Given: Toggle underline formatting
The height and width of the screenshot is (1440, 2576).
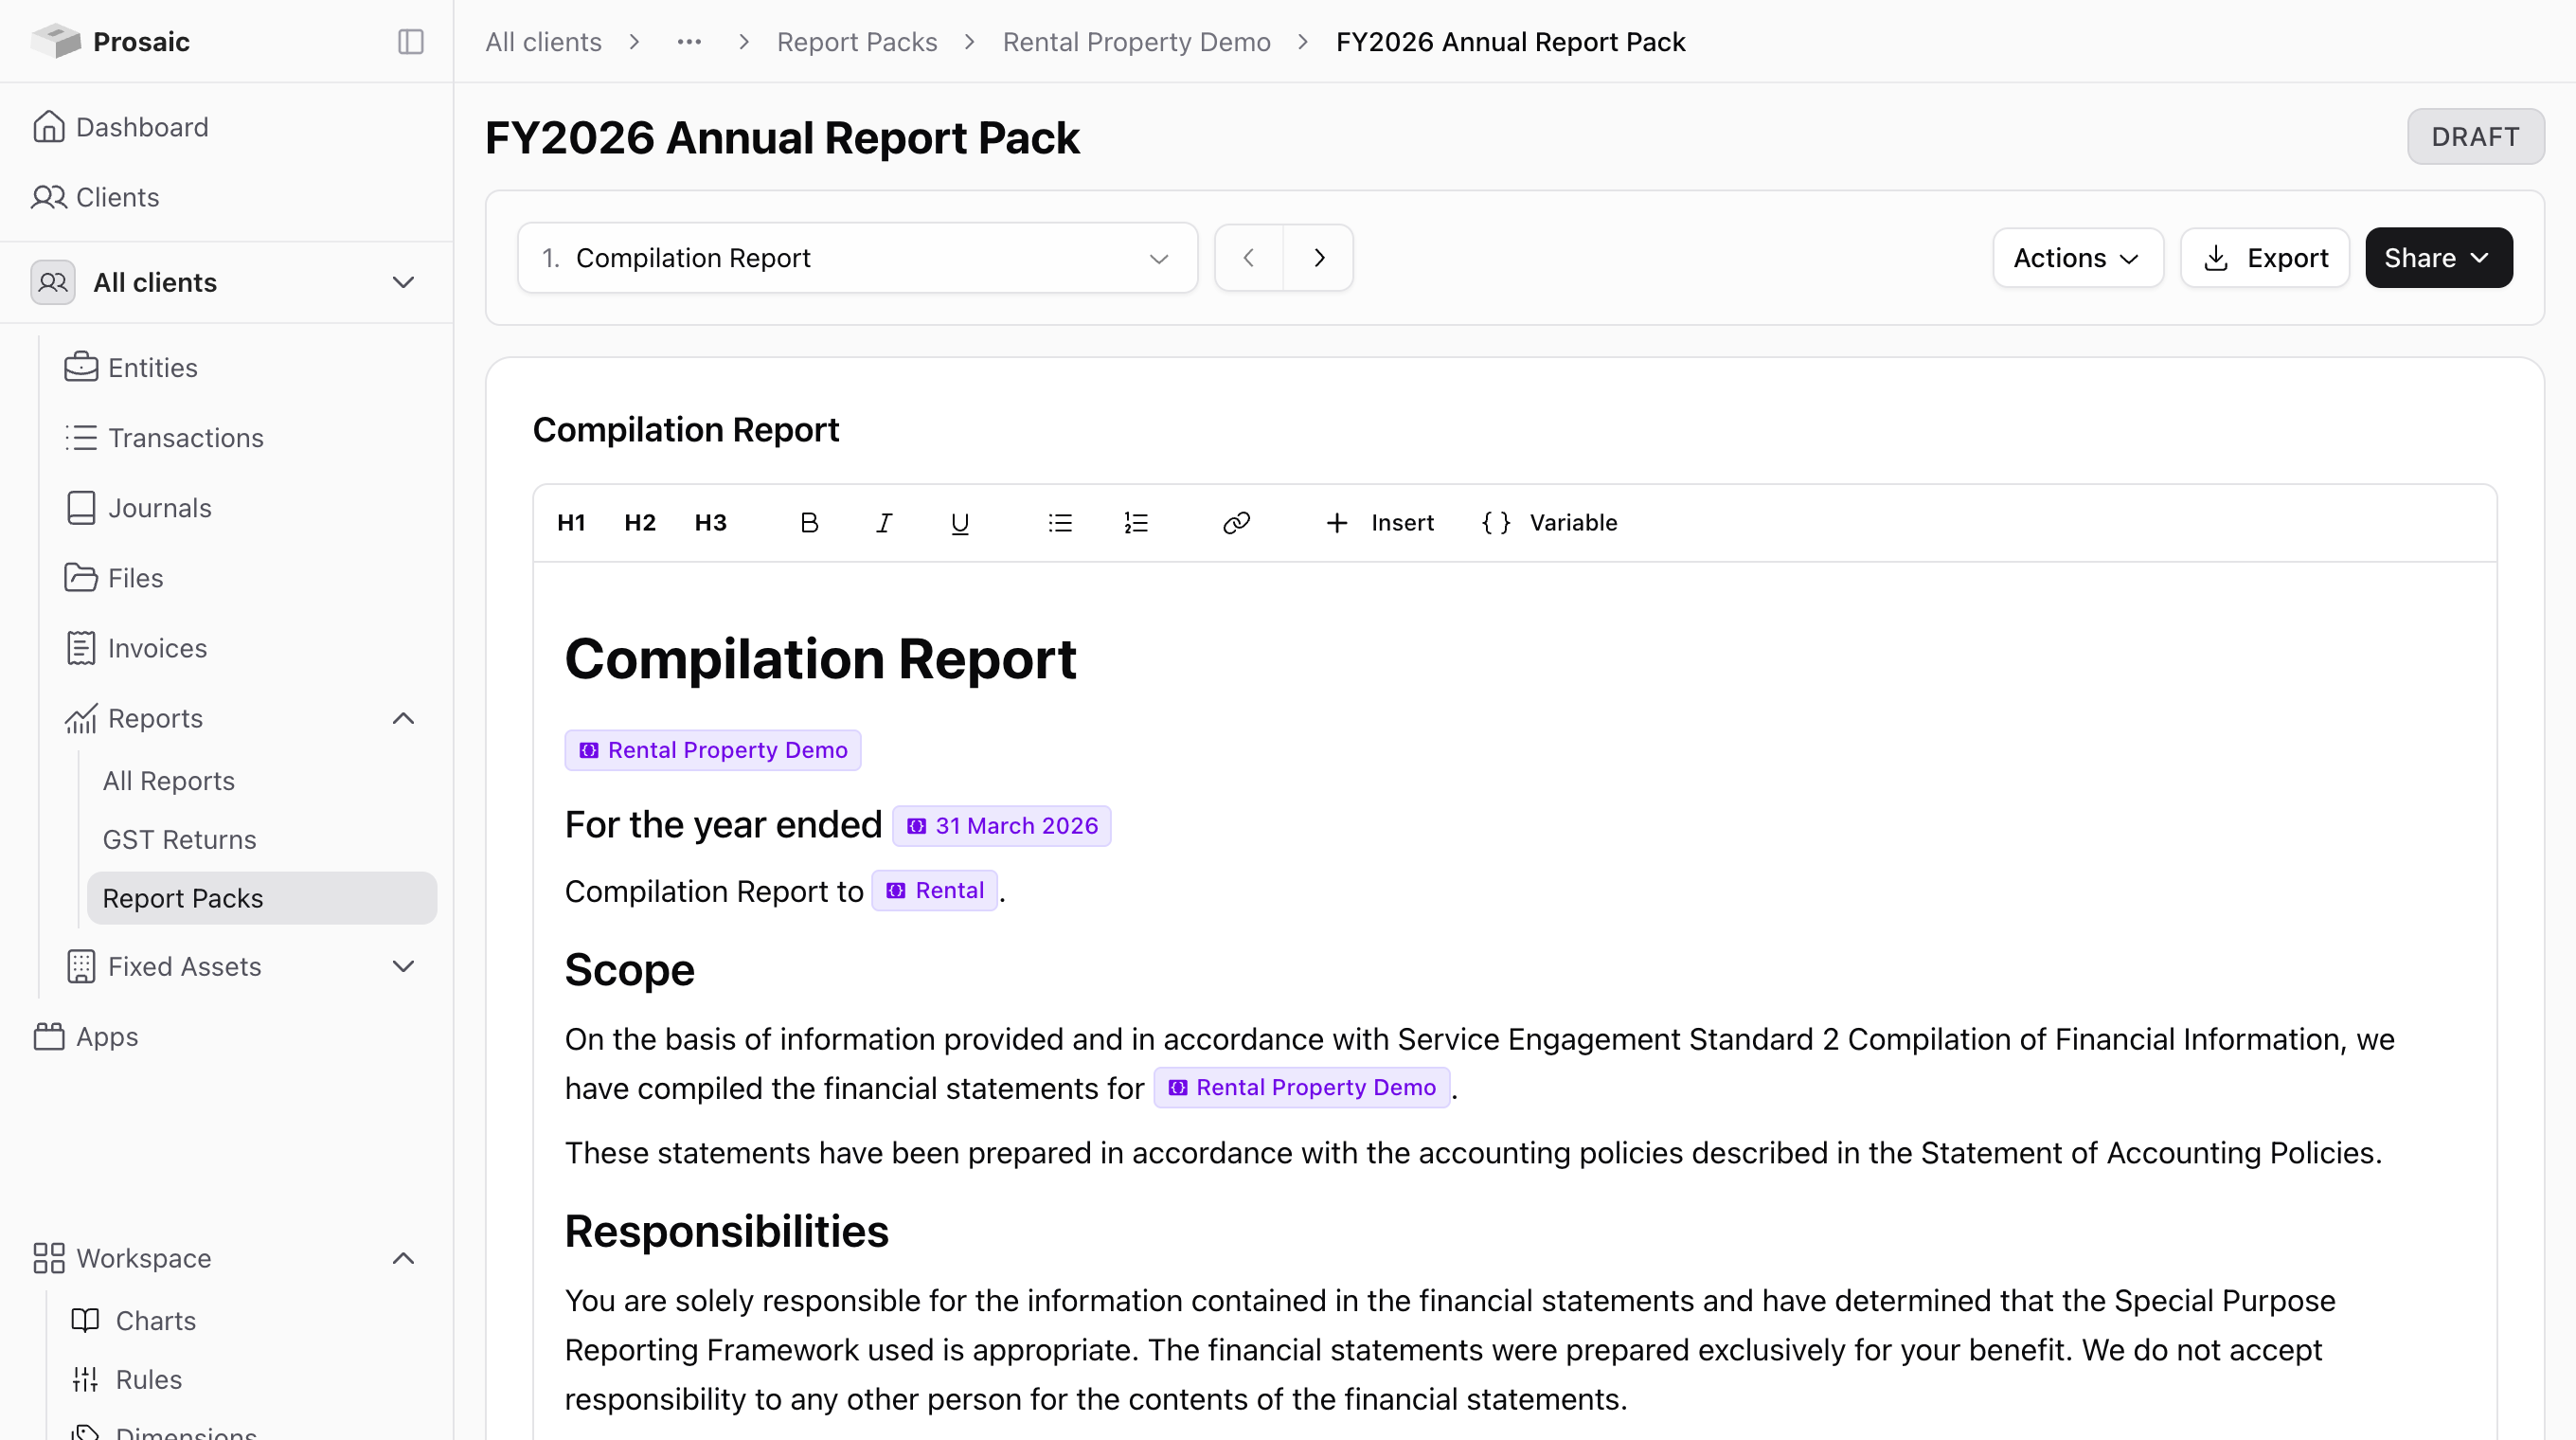Looking at the screenshot, I should (x=960, y=523).
